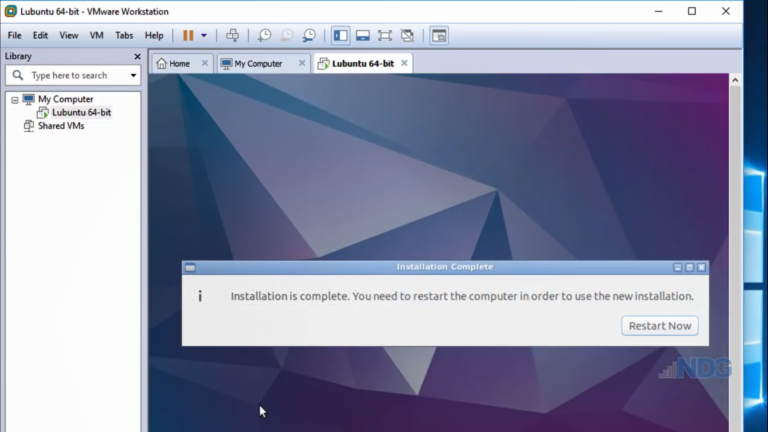This screenshot has height=432, width=768.
Task: Enter full screen mode icon
Action: point(385,35)
